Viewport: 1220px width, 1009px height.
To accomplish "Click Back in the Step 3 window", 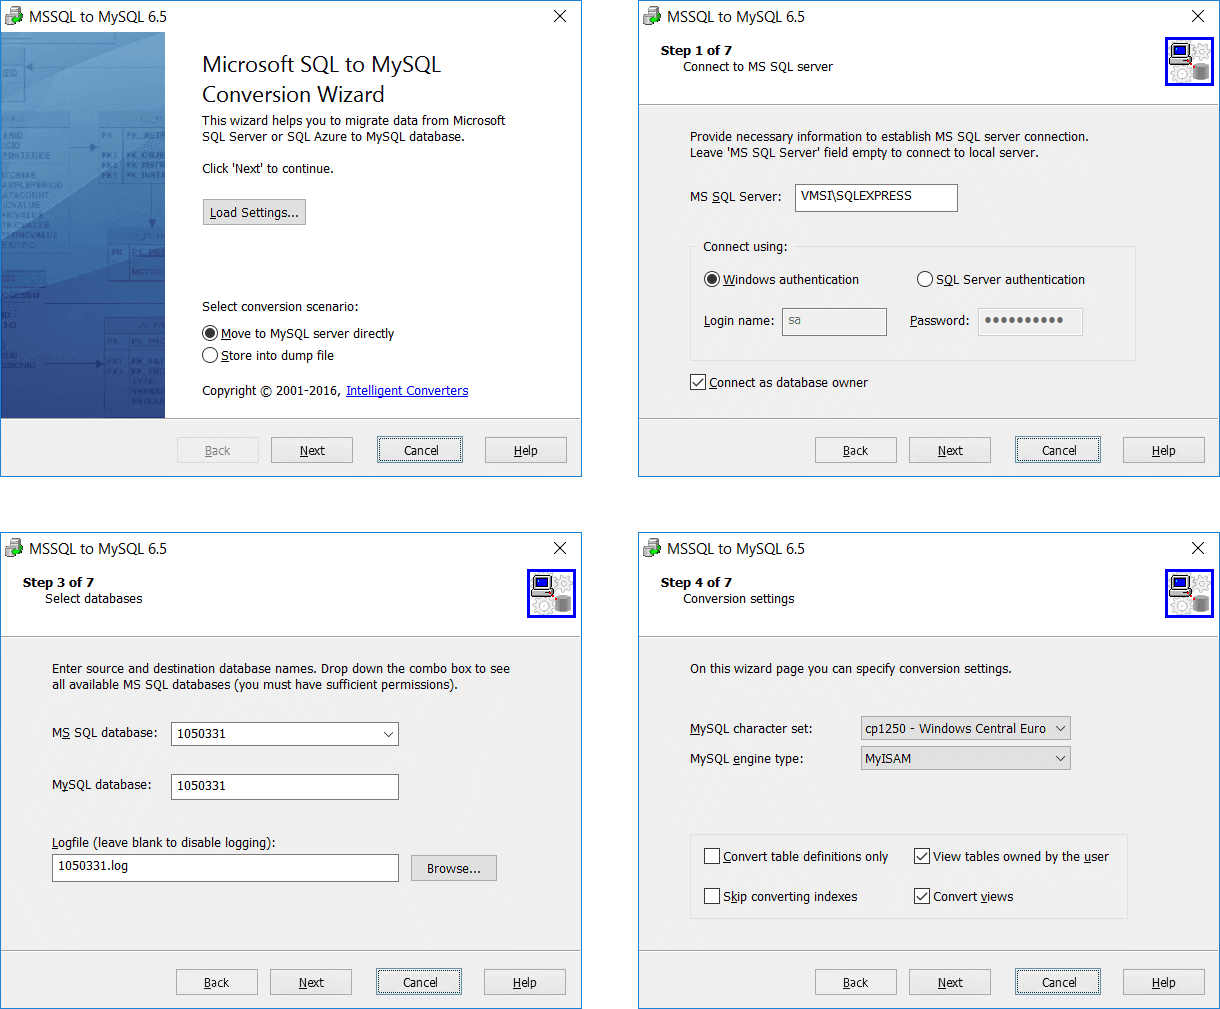I will (217, 982).
